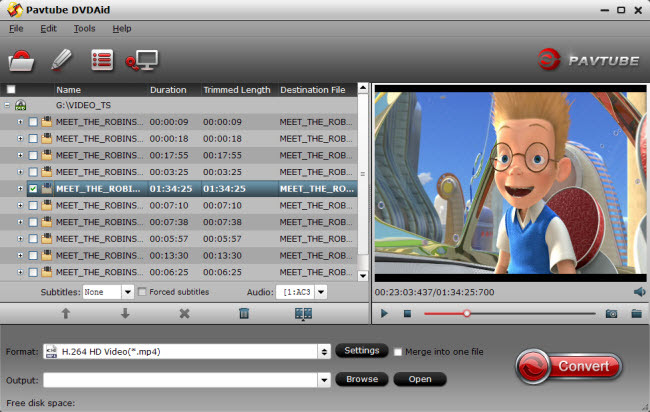Screen dimensions: 650x412
Task: Open the Help menu
Action: (122, 29)
